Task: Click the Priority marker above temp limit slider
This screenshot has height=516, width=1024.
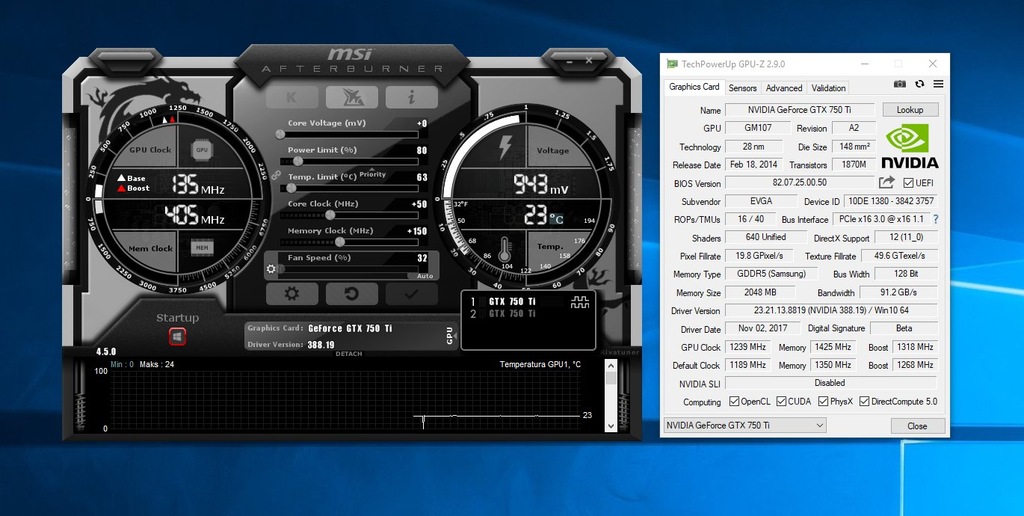Action: coord(373,174)
